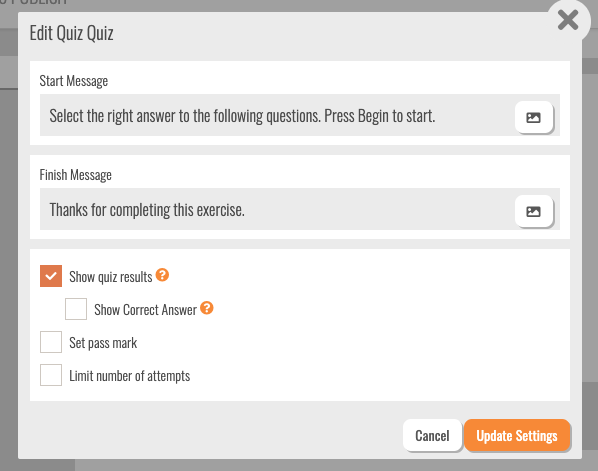598x471 pixels.
Task: Select the Limit number of attempts label
Action: click(129, 376)
